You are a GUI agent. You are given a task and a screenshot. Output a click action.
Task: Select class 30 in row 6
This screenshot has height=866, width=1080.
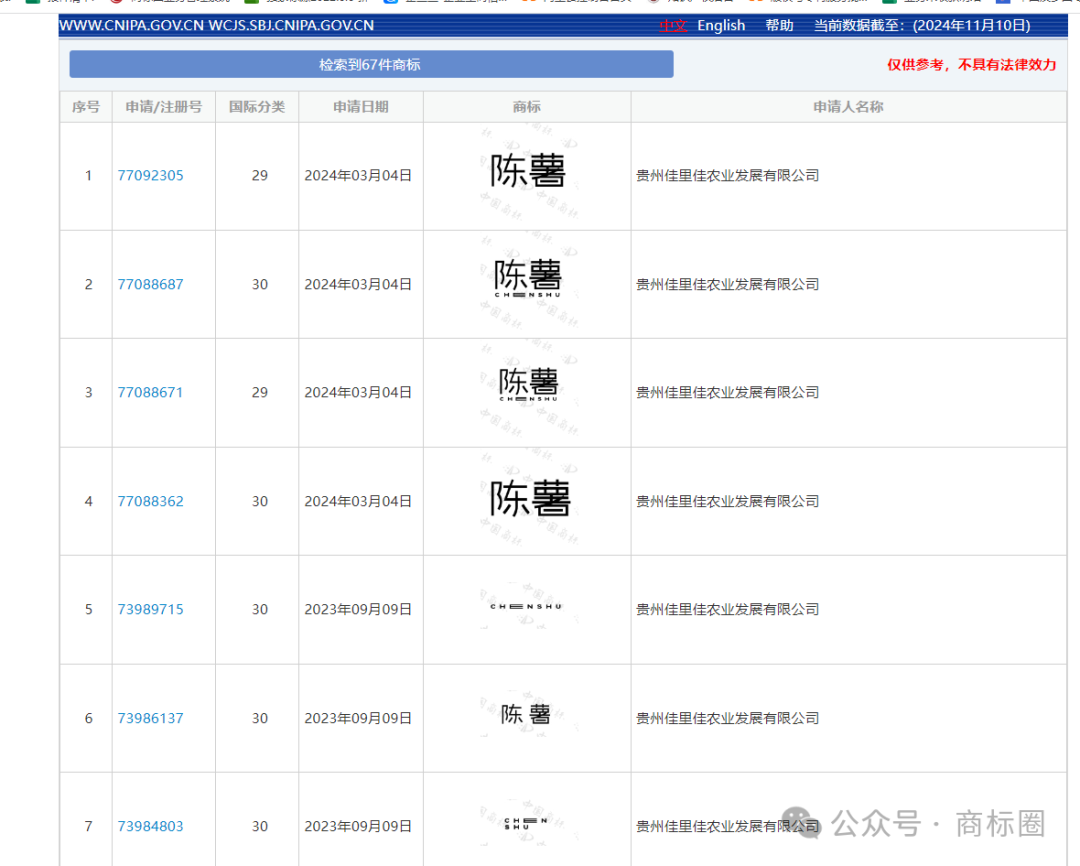(x=260, y=719)
